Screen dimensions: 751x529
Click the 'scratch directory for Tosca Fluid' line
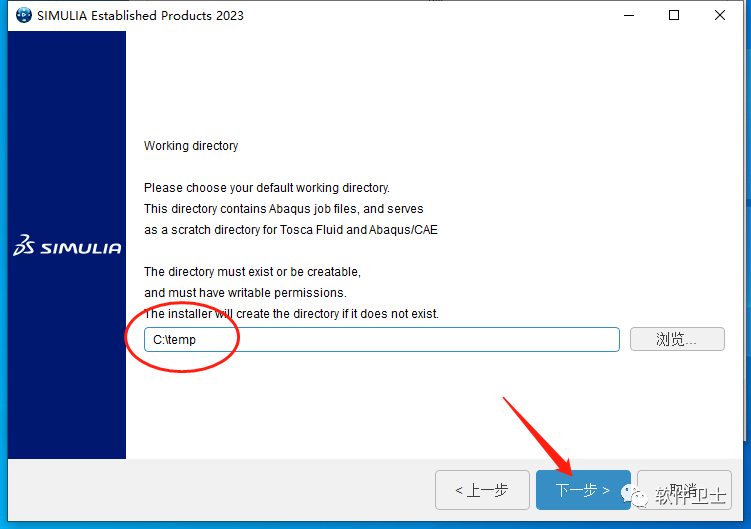coord(291,230)
